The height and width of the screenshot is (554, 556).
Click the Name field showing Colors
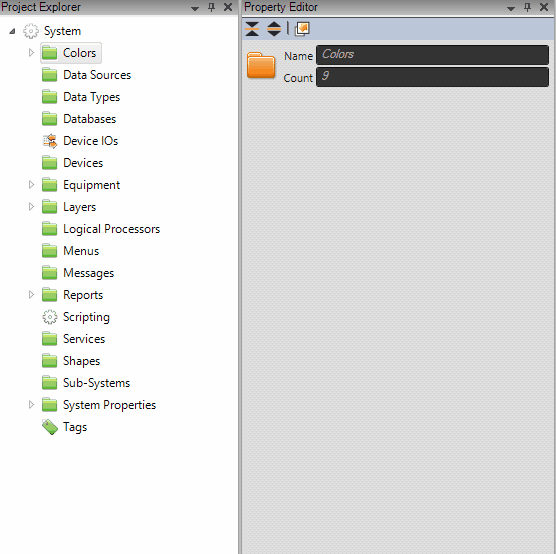pos(432,55)
